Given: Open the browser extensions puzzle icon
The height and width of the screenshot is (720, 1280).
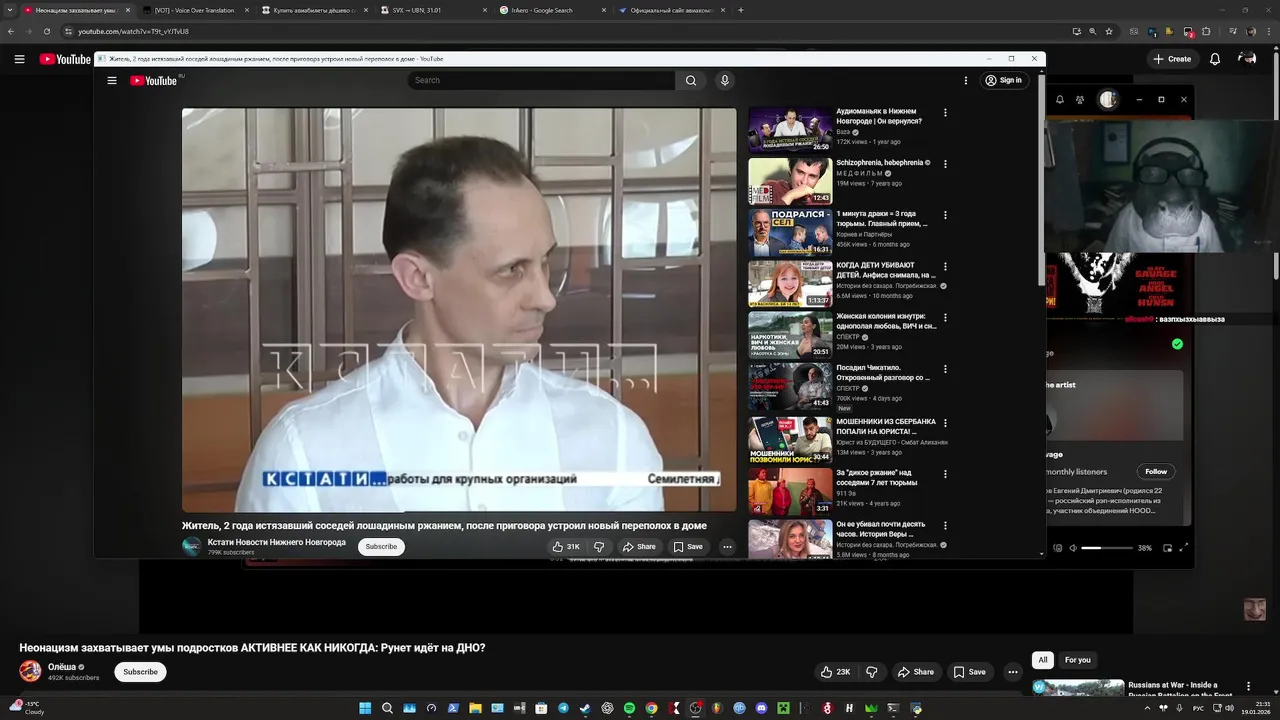Looking at the screenshot, I should [1206, 31].
